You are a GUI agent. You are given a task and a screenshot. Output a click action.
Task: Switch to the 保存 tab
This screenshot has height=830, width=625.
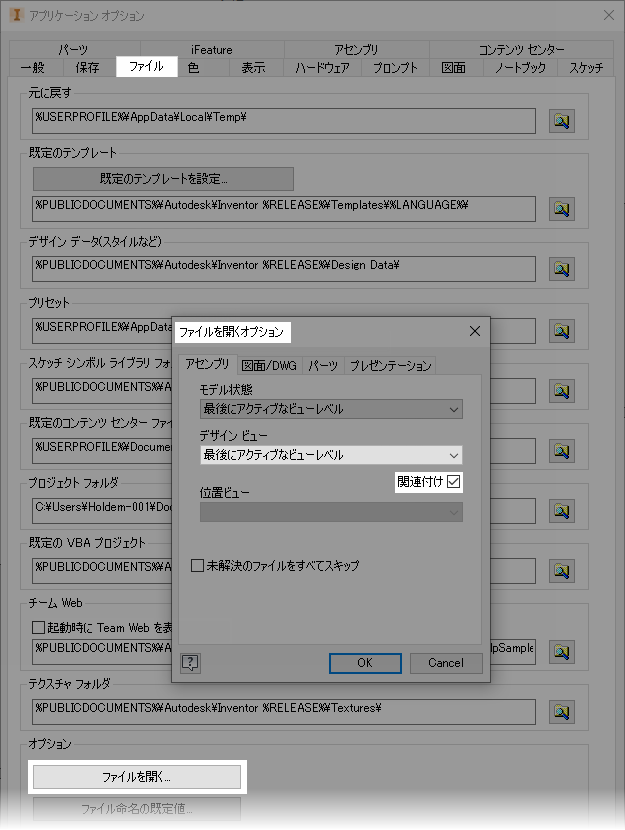88,68
